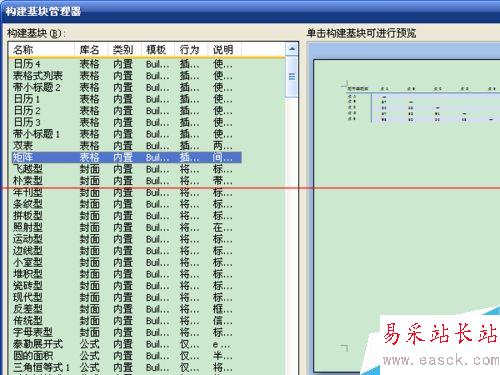Sort list by the 库名 column header

[91, 50]
